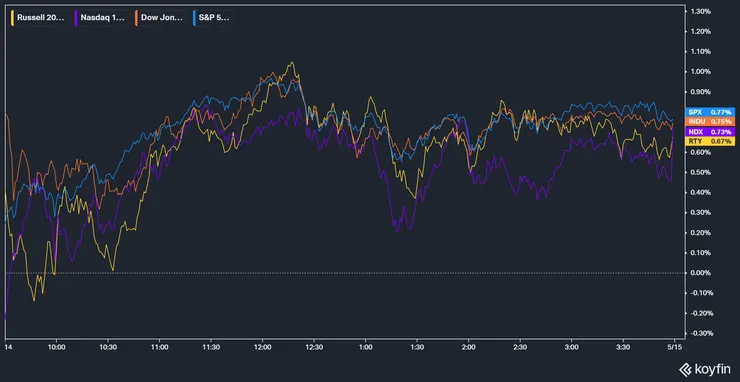This screenshot has width=740, height=382.
Task: Select the S&P 500 legend entry
Action: (212, 18)
